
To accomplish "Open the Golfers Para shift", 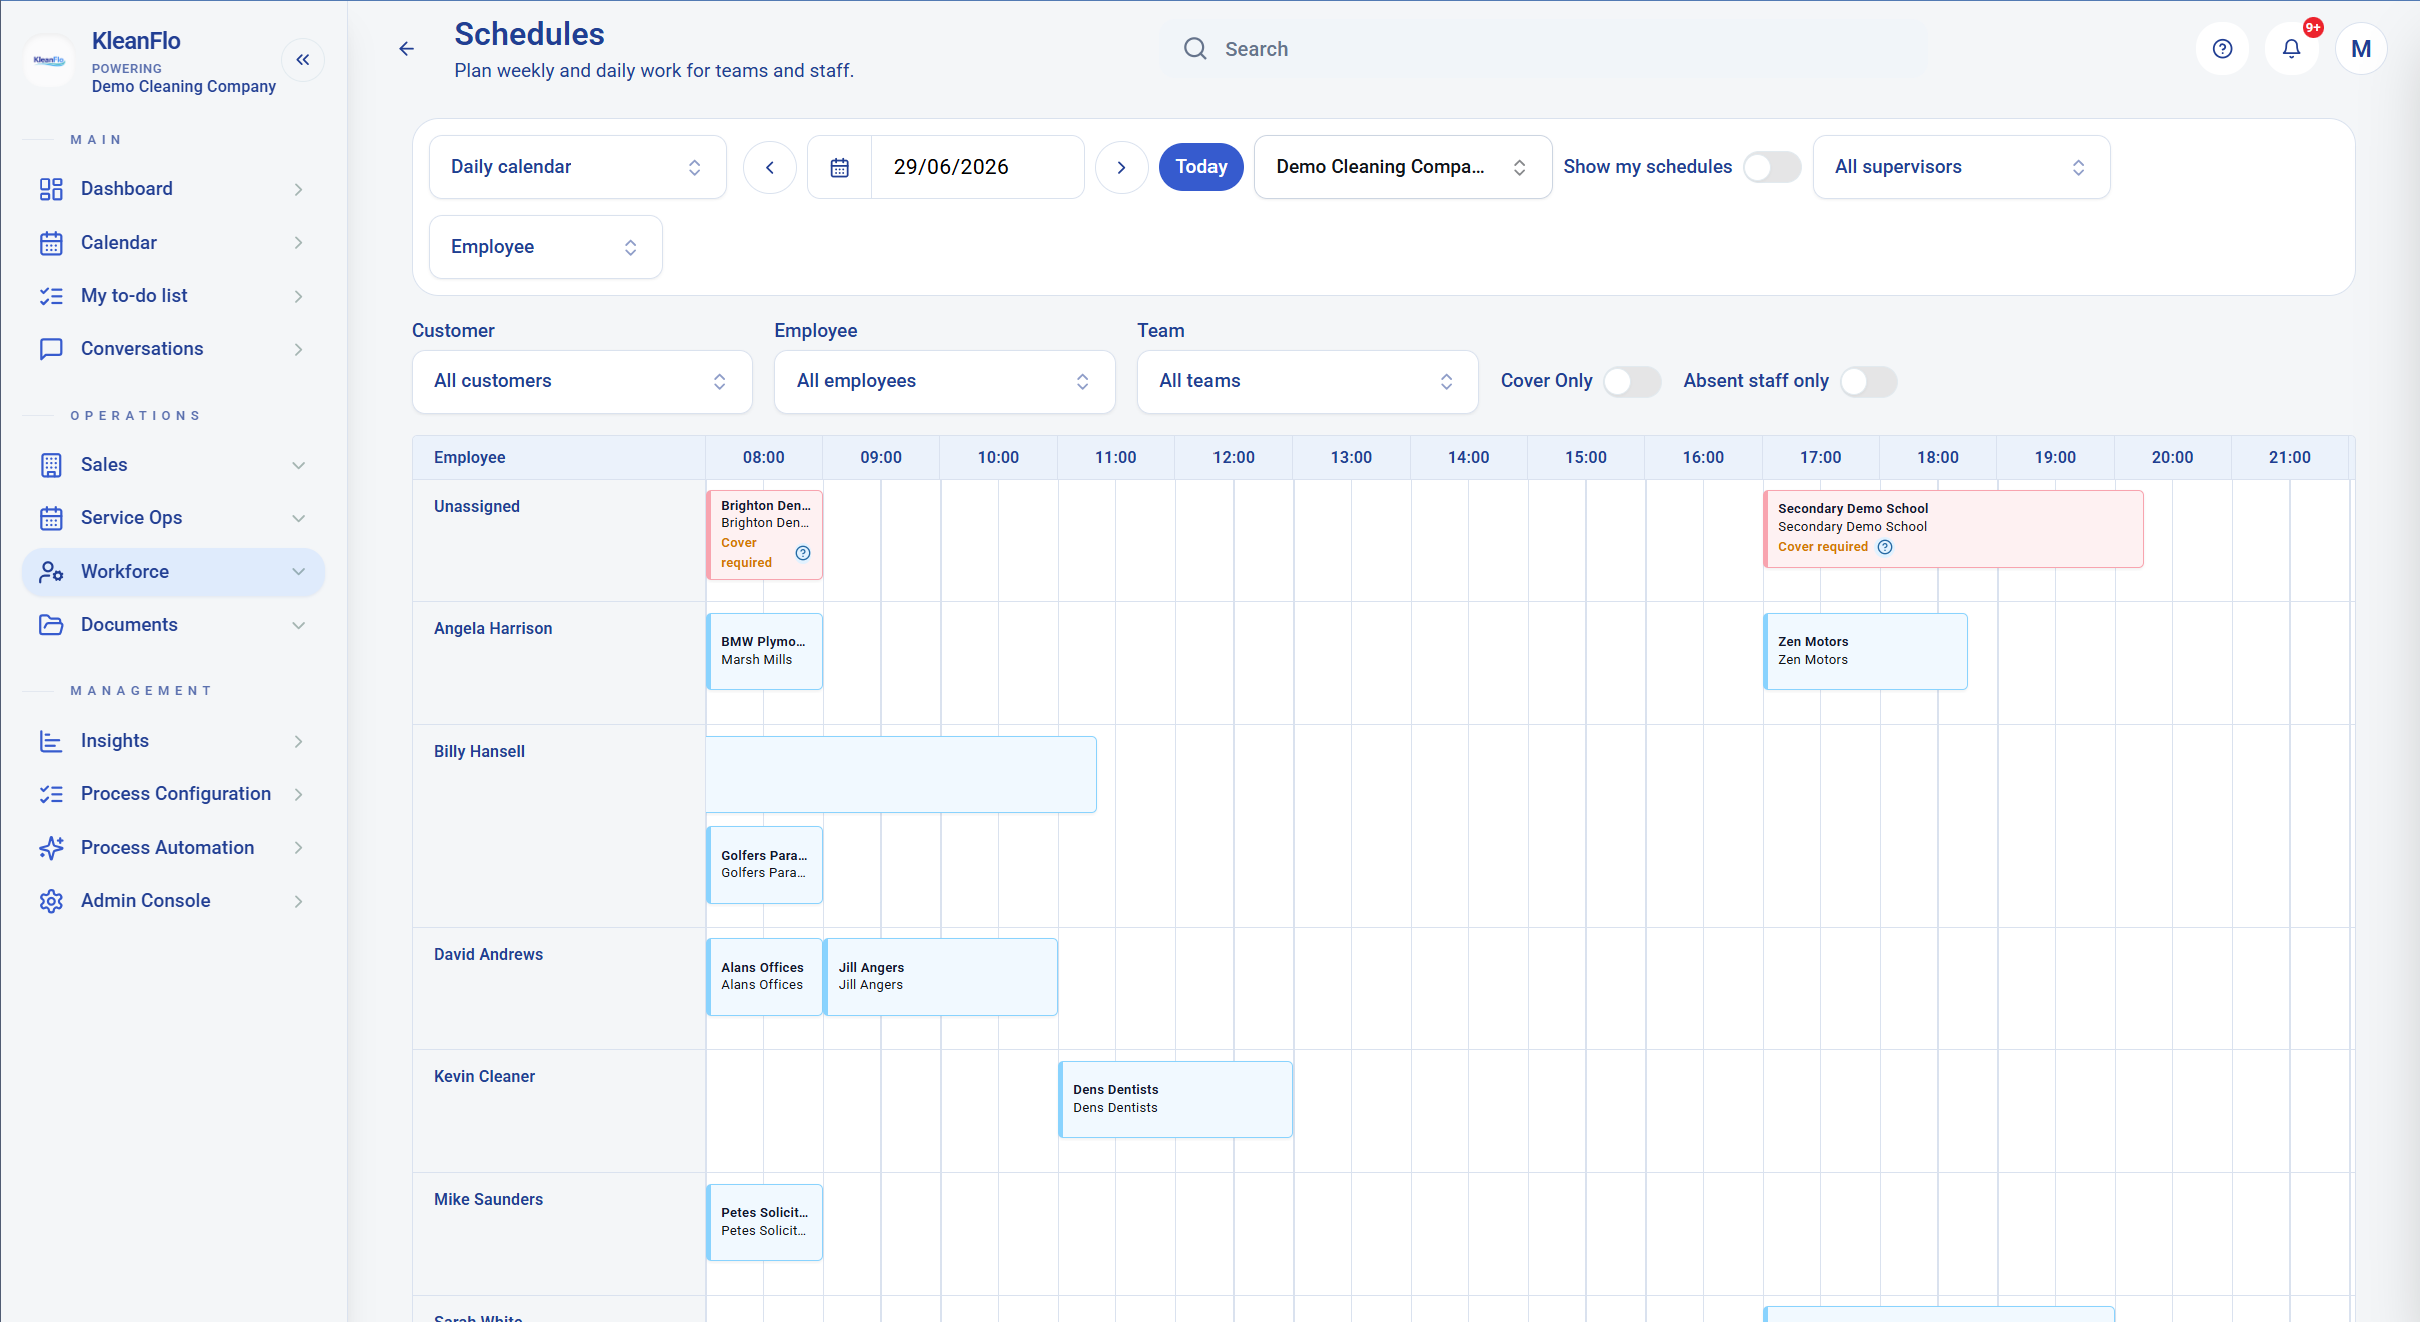I will tap(765, 865).
